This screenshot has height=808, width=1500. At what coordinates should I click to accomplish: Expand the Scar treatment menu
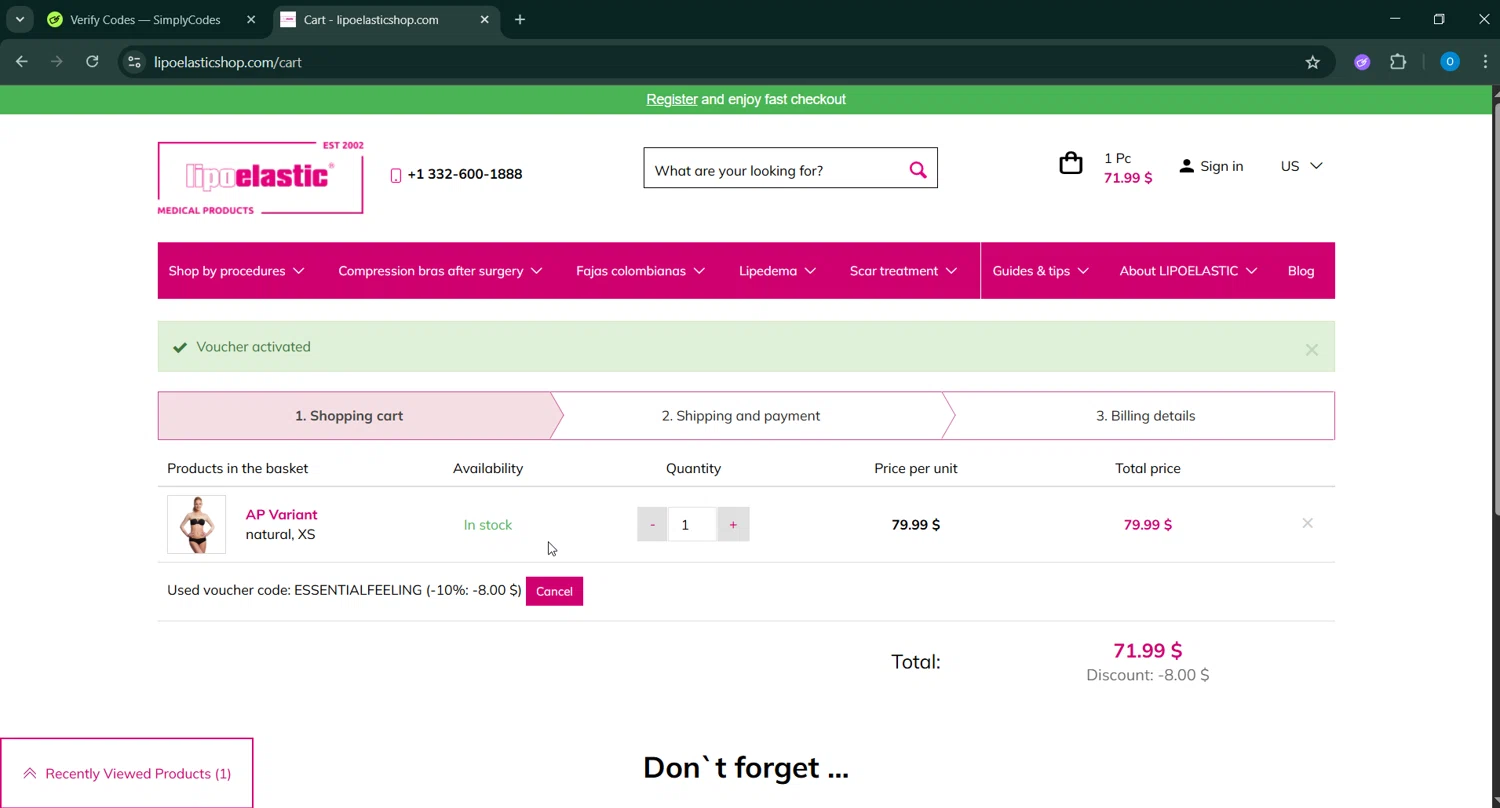(903, 271)
